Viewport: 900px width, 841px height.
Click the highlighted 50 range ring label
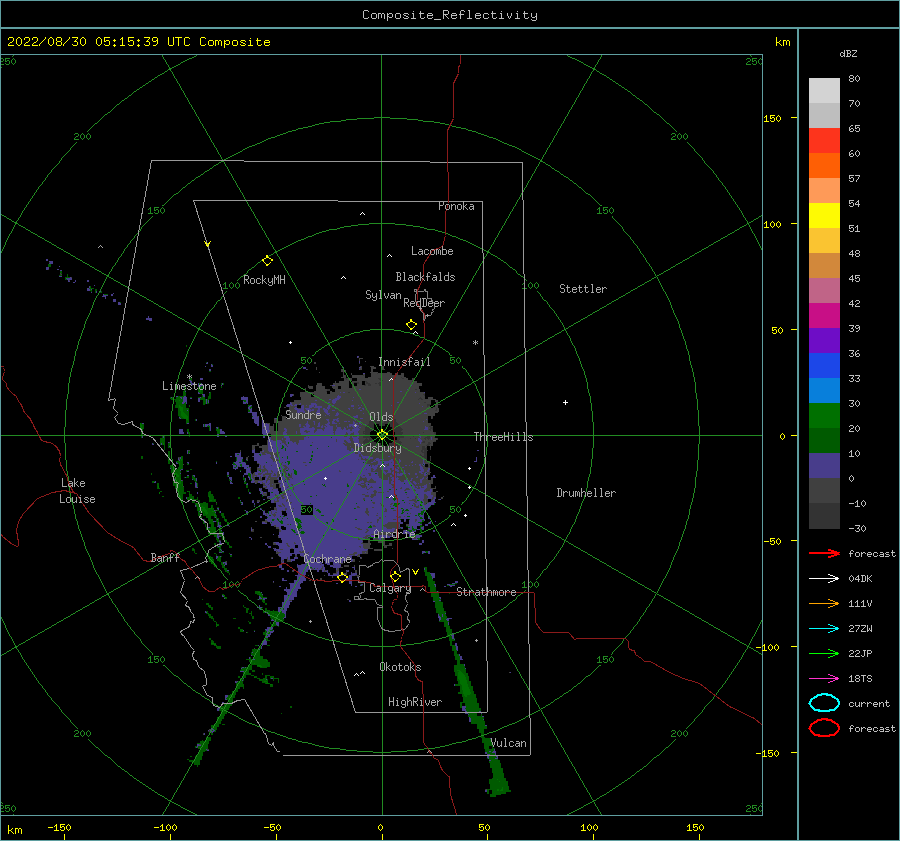click(x=307, y=510)
